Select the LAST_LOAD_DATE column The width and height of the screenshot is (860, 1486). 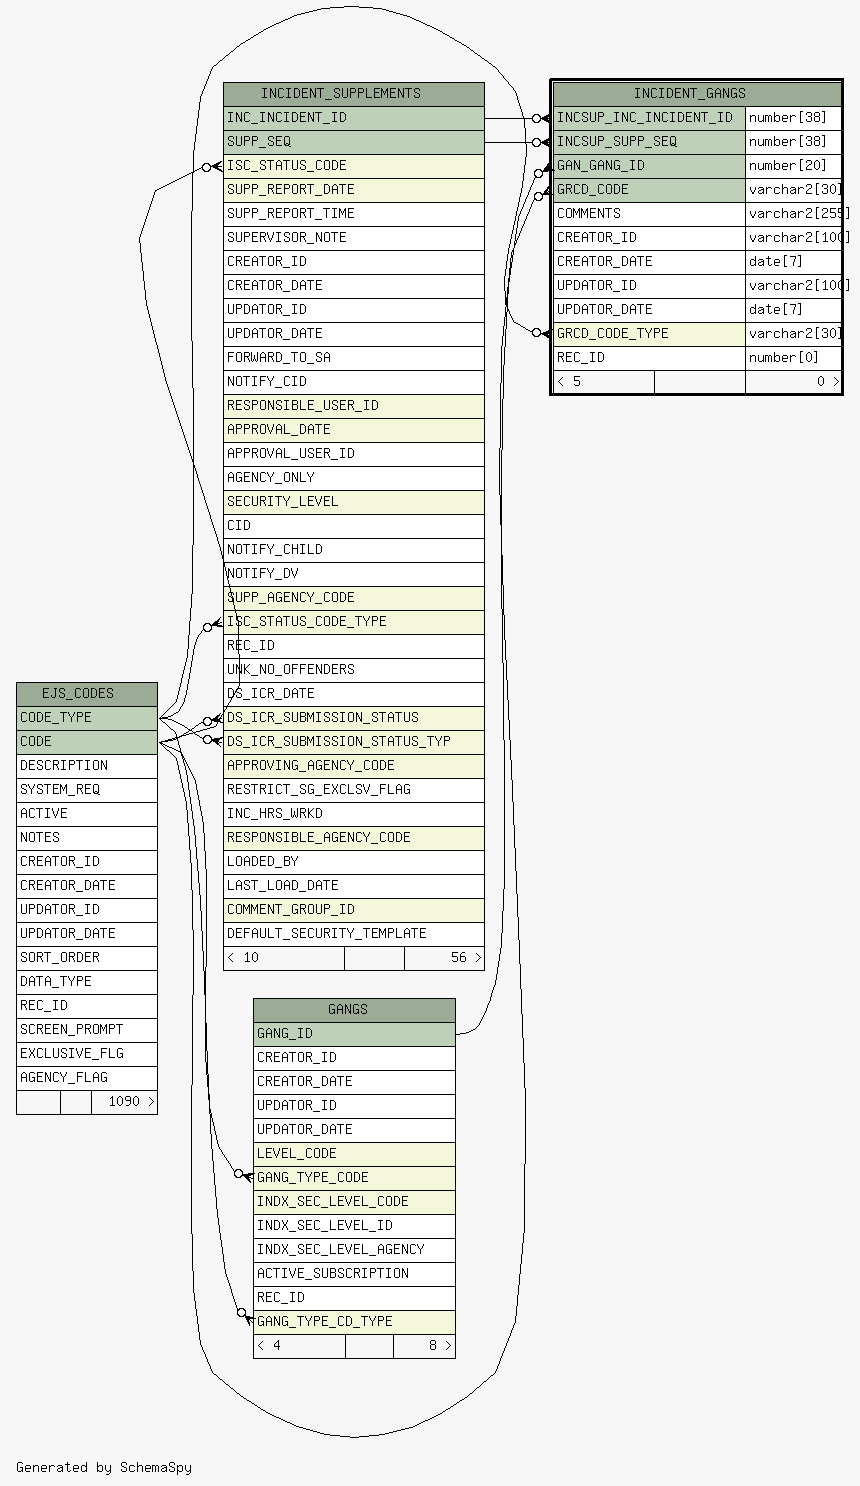pyautogui.click(x=354, y=886)
